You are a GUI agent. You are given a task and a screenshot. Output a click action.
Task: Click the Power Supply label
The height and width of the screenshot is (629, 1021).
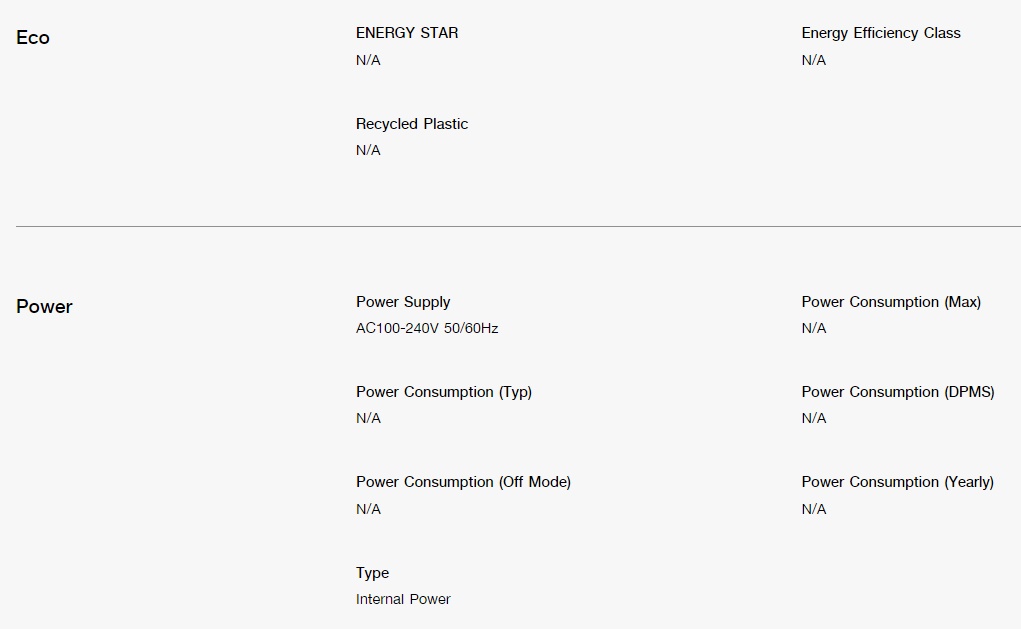403,302
